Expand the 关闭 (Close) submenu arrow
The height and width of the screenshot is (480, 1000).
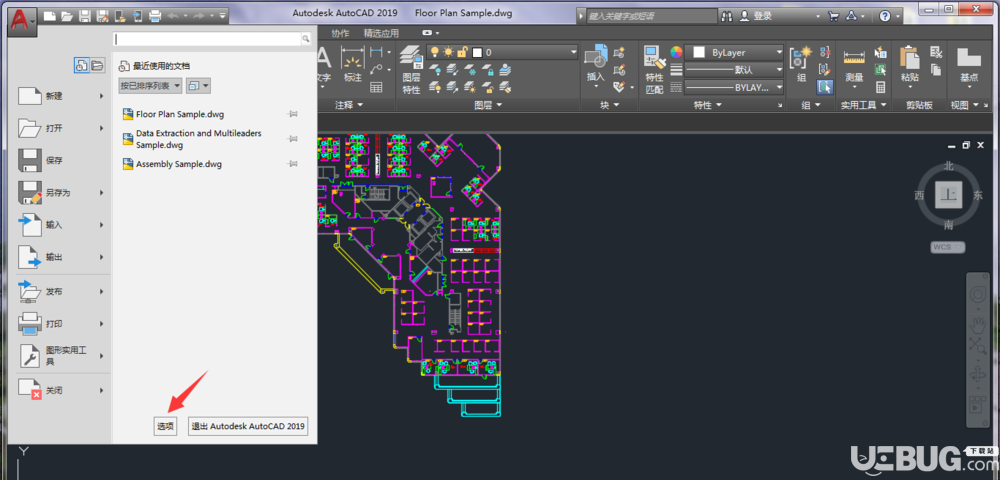(x=101, y=390)
